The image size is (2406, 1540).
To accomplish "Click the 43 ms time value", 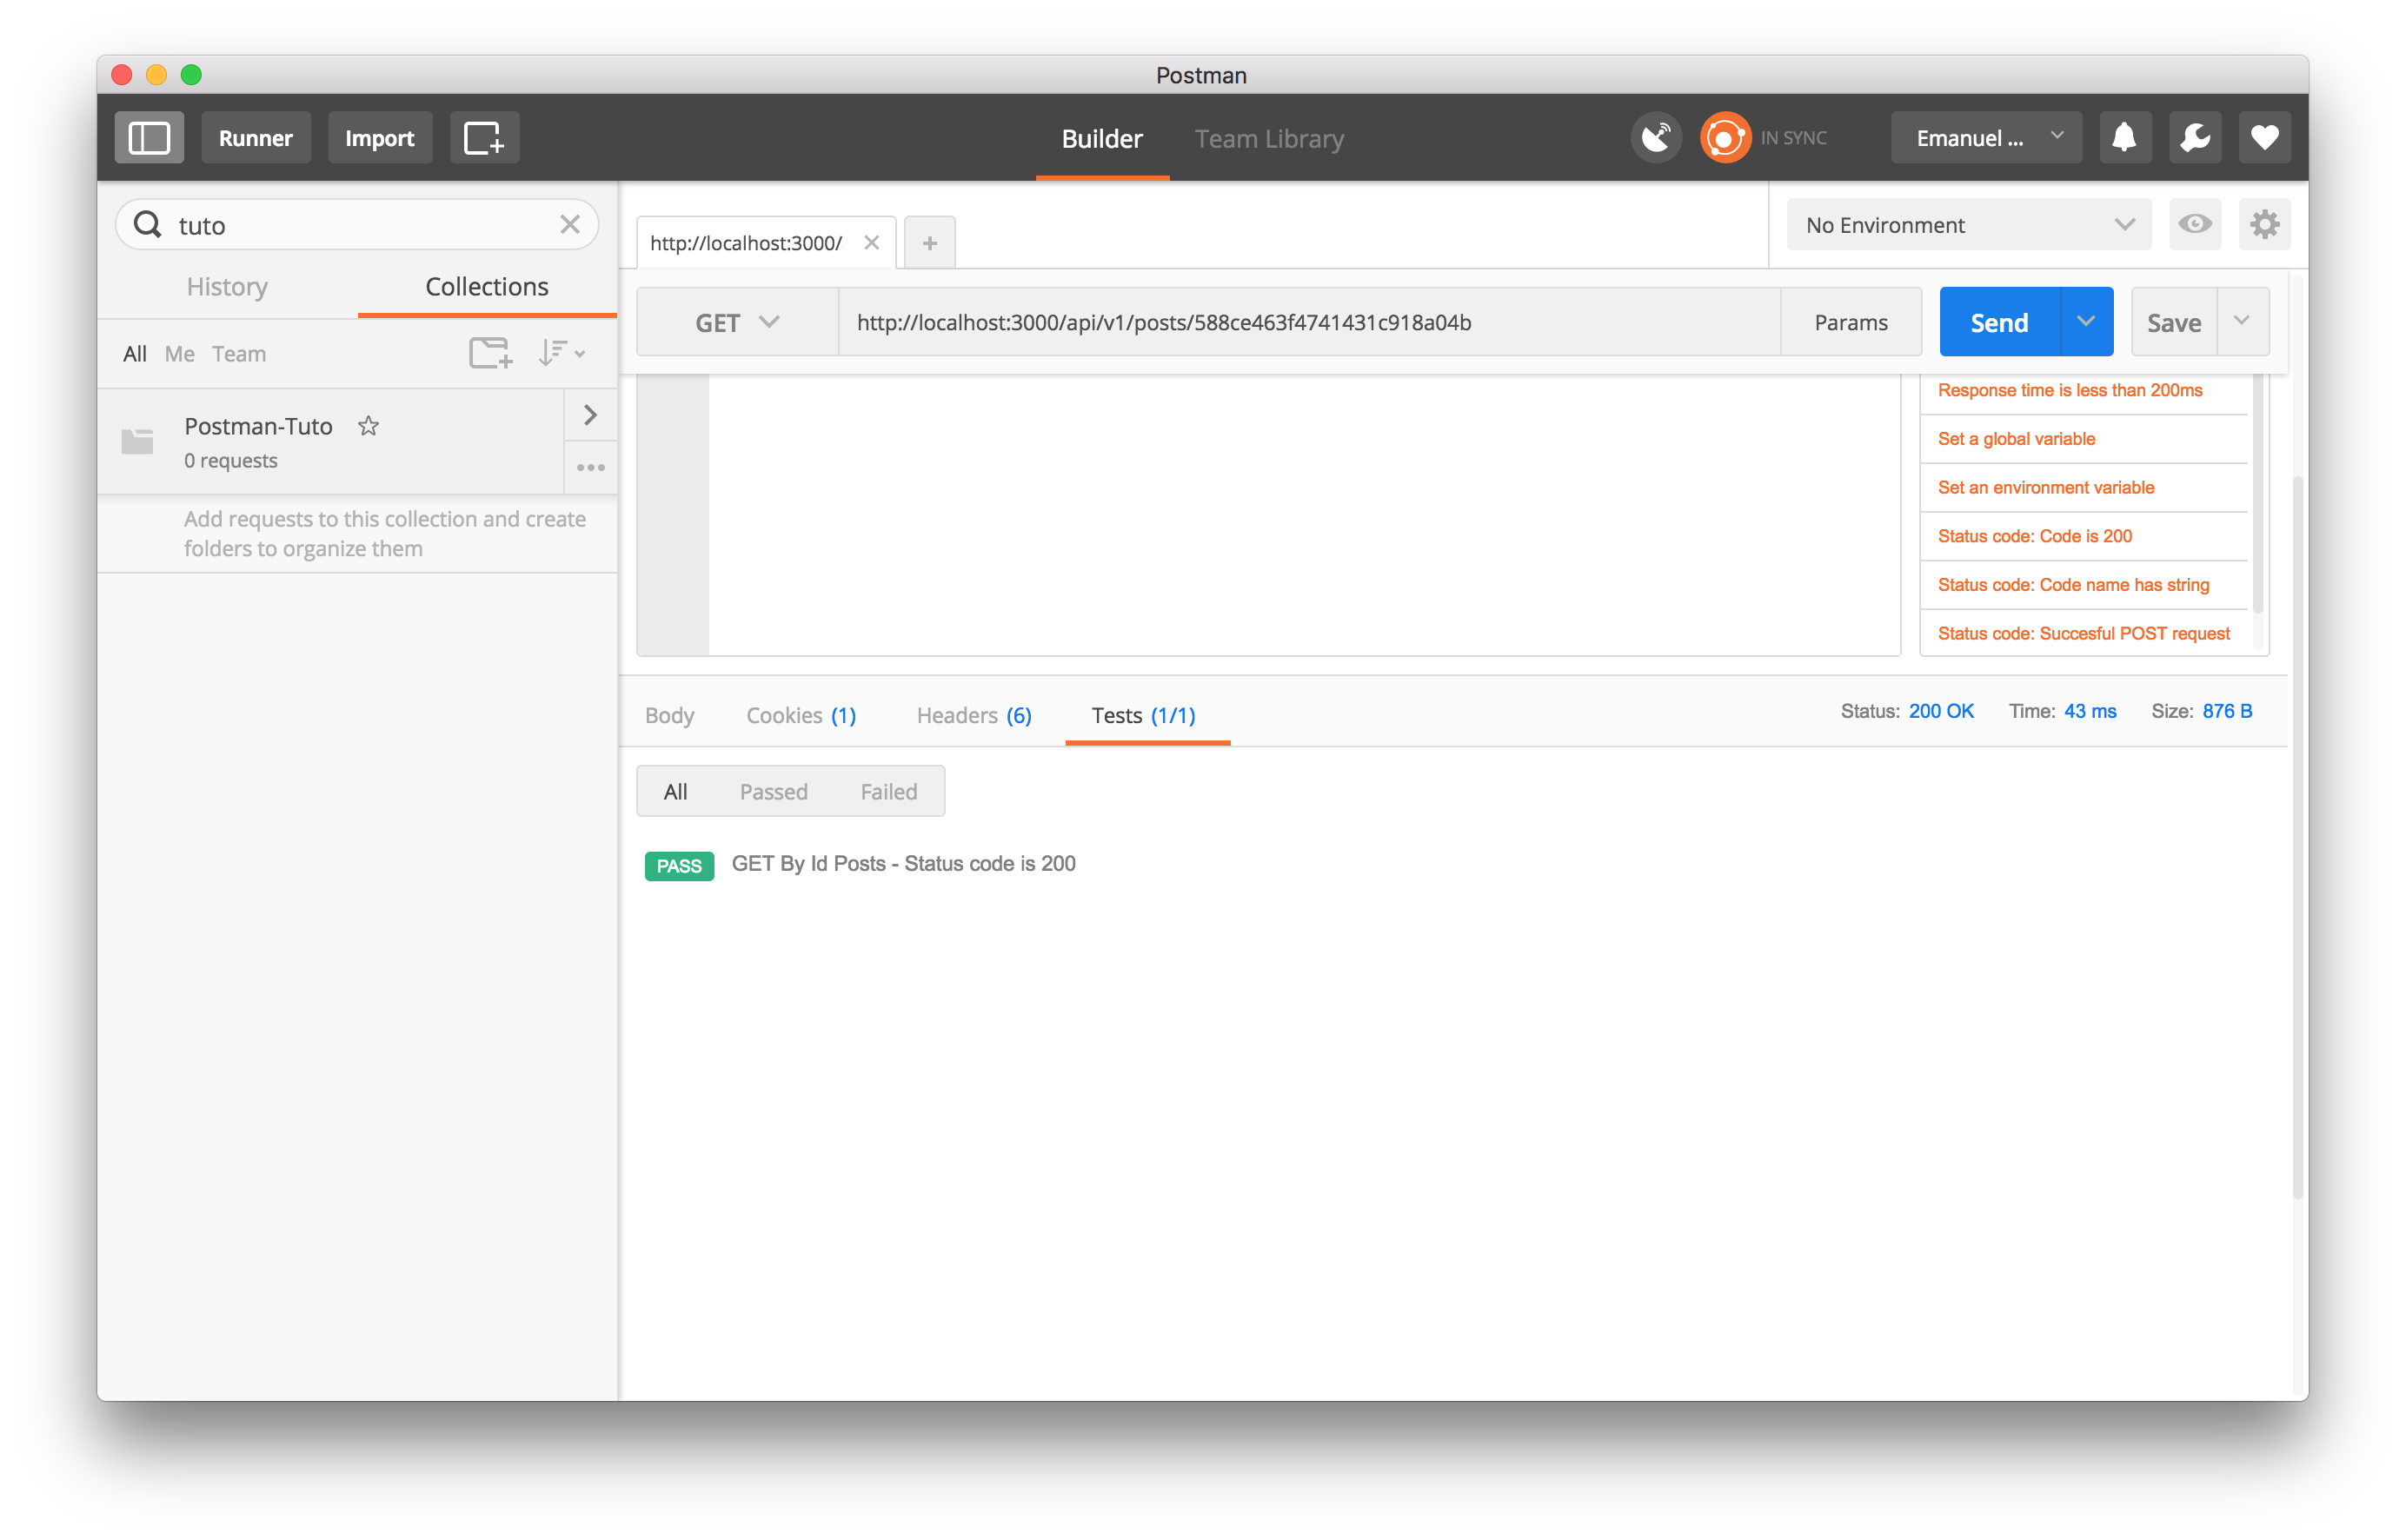I will (2090, 711).
